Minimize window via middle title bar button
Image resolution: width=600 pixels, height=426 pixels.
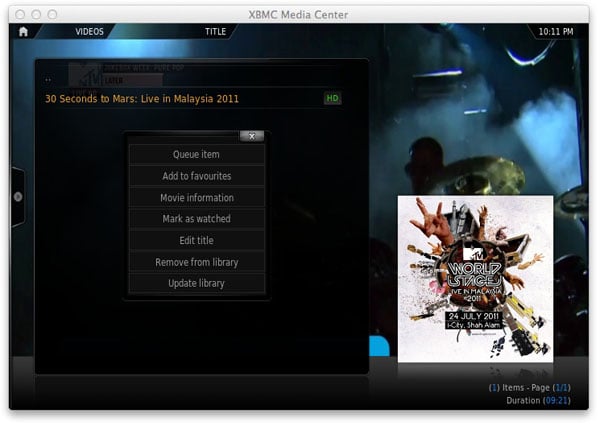point(36,15)
